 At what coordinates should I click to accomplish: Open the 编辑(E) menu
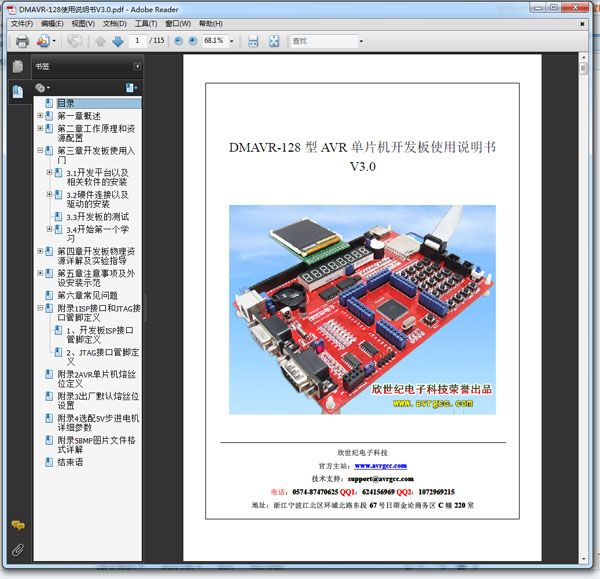[52, 24]
